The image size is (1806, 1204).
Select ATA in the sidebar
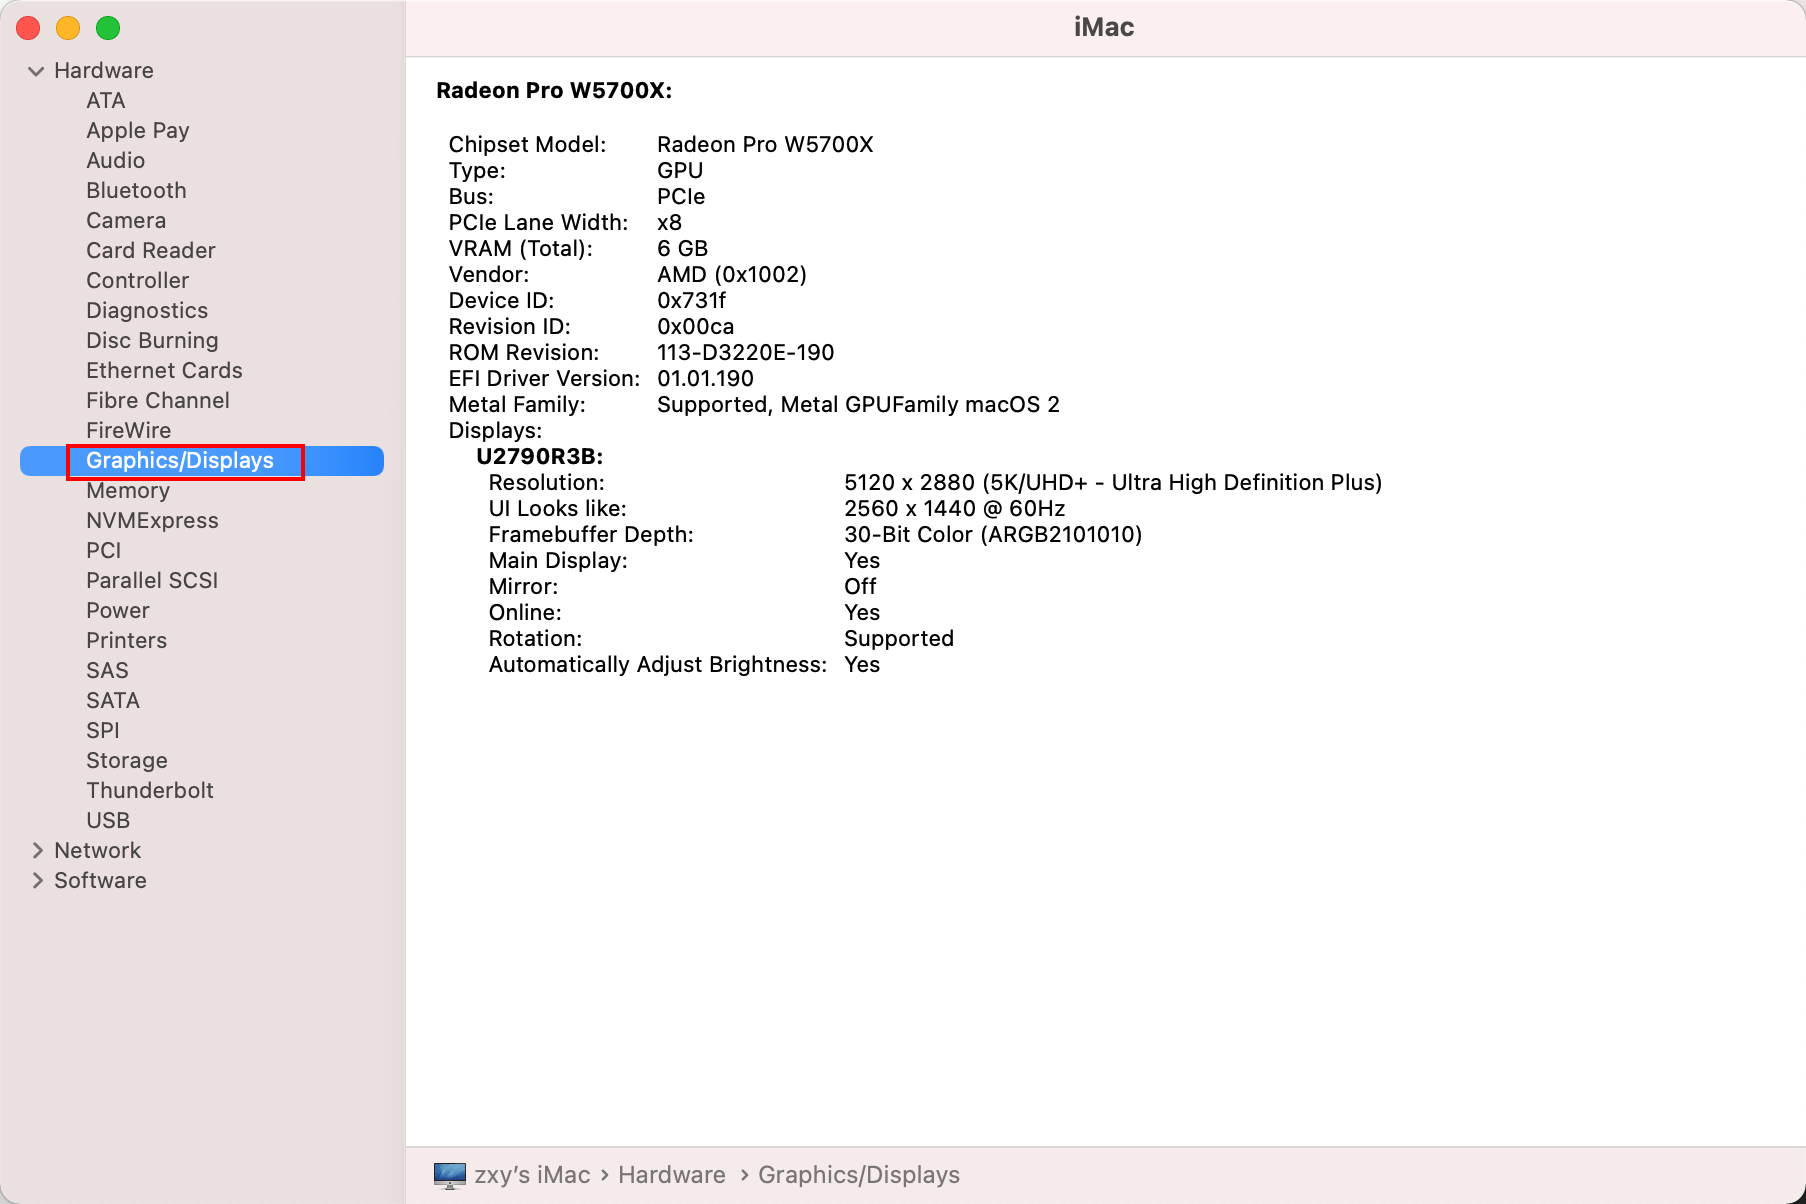105,101
